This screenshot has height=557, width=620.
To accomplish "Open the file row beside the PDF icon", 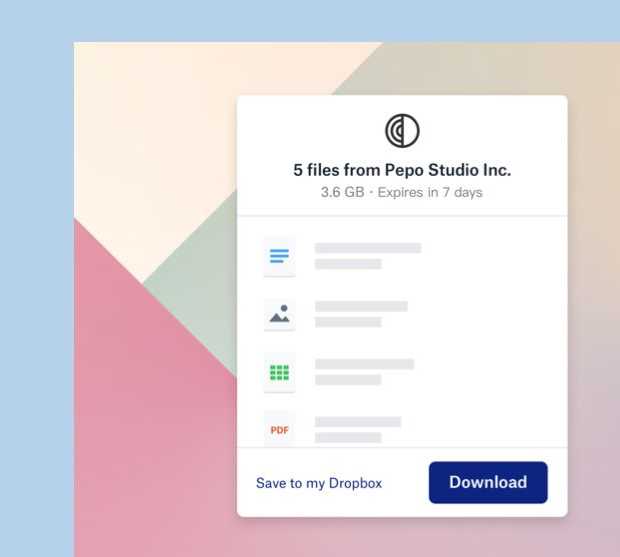I will (358, 430).
